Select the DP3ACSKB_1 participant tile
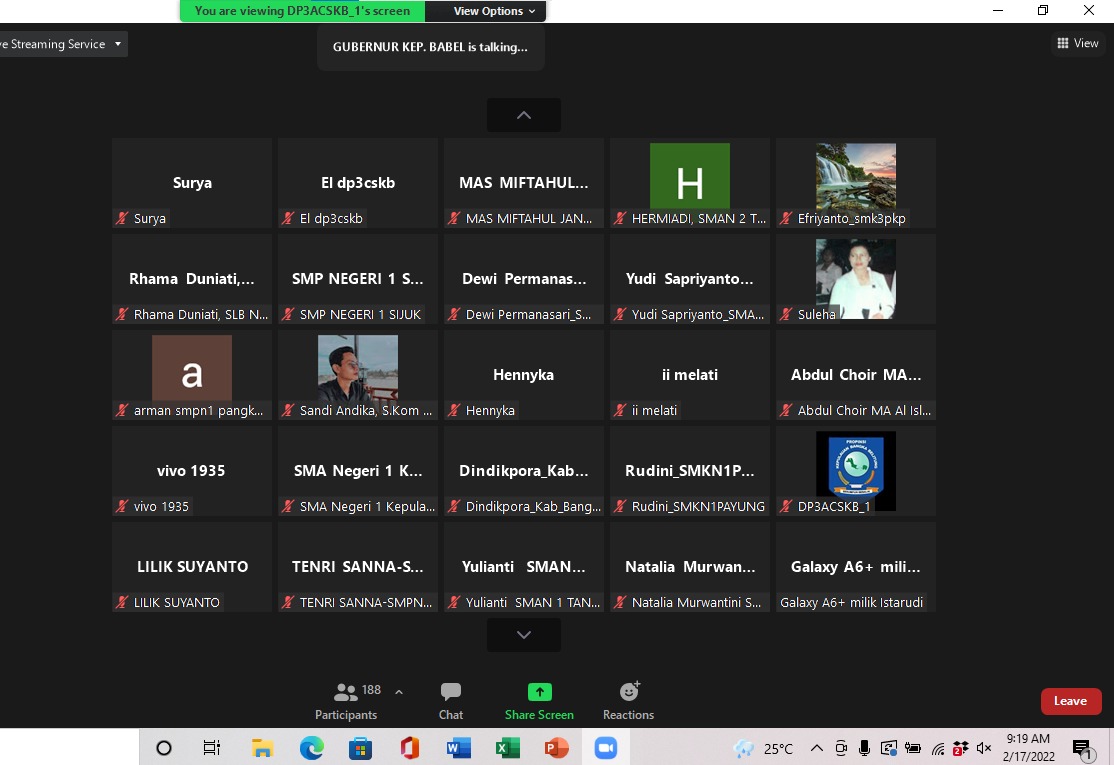This screenshot has width=1114, height=765. [x=855, y=471]
